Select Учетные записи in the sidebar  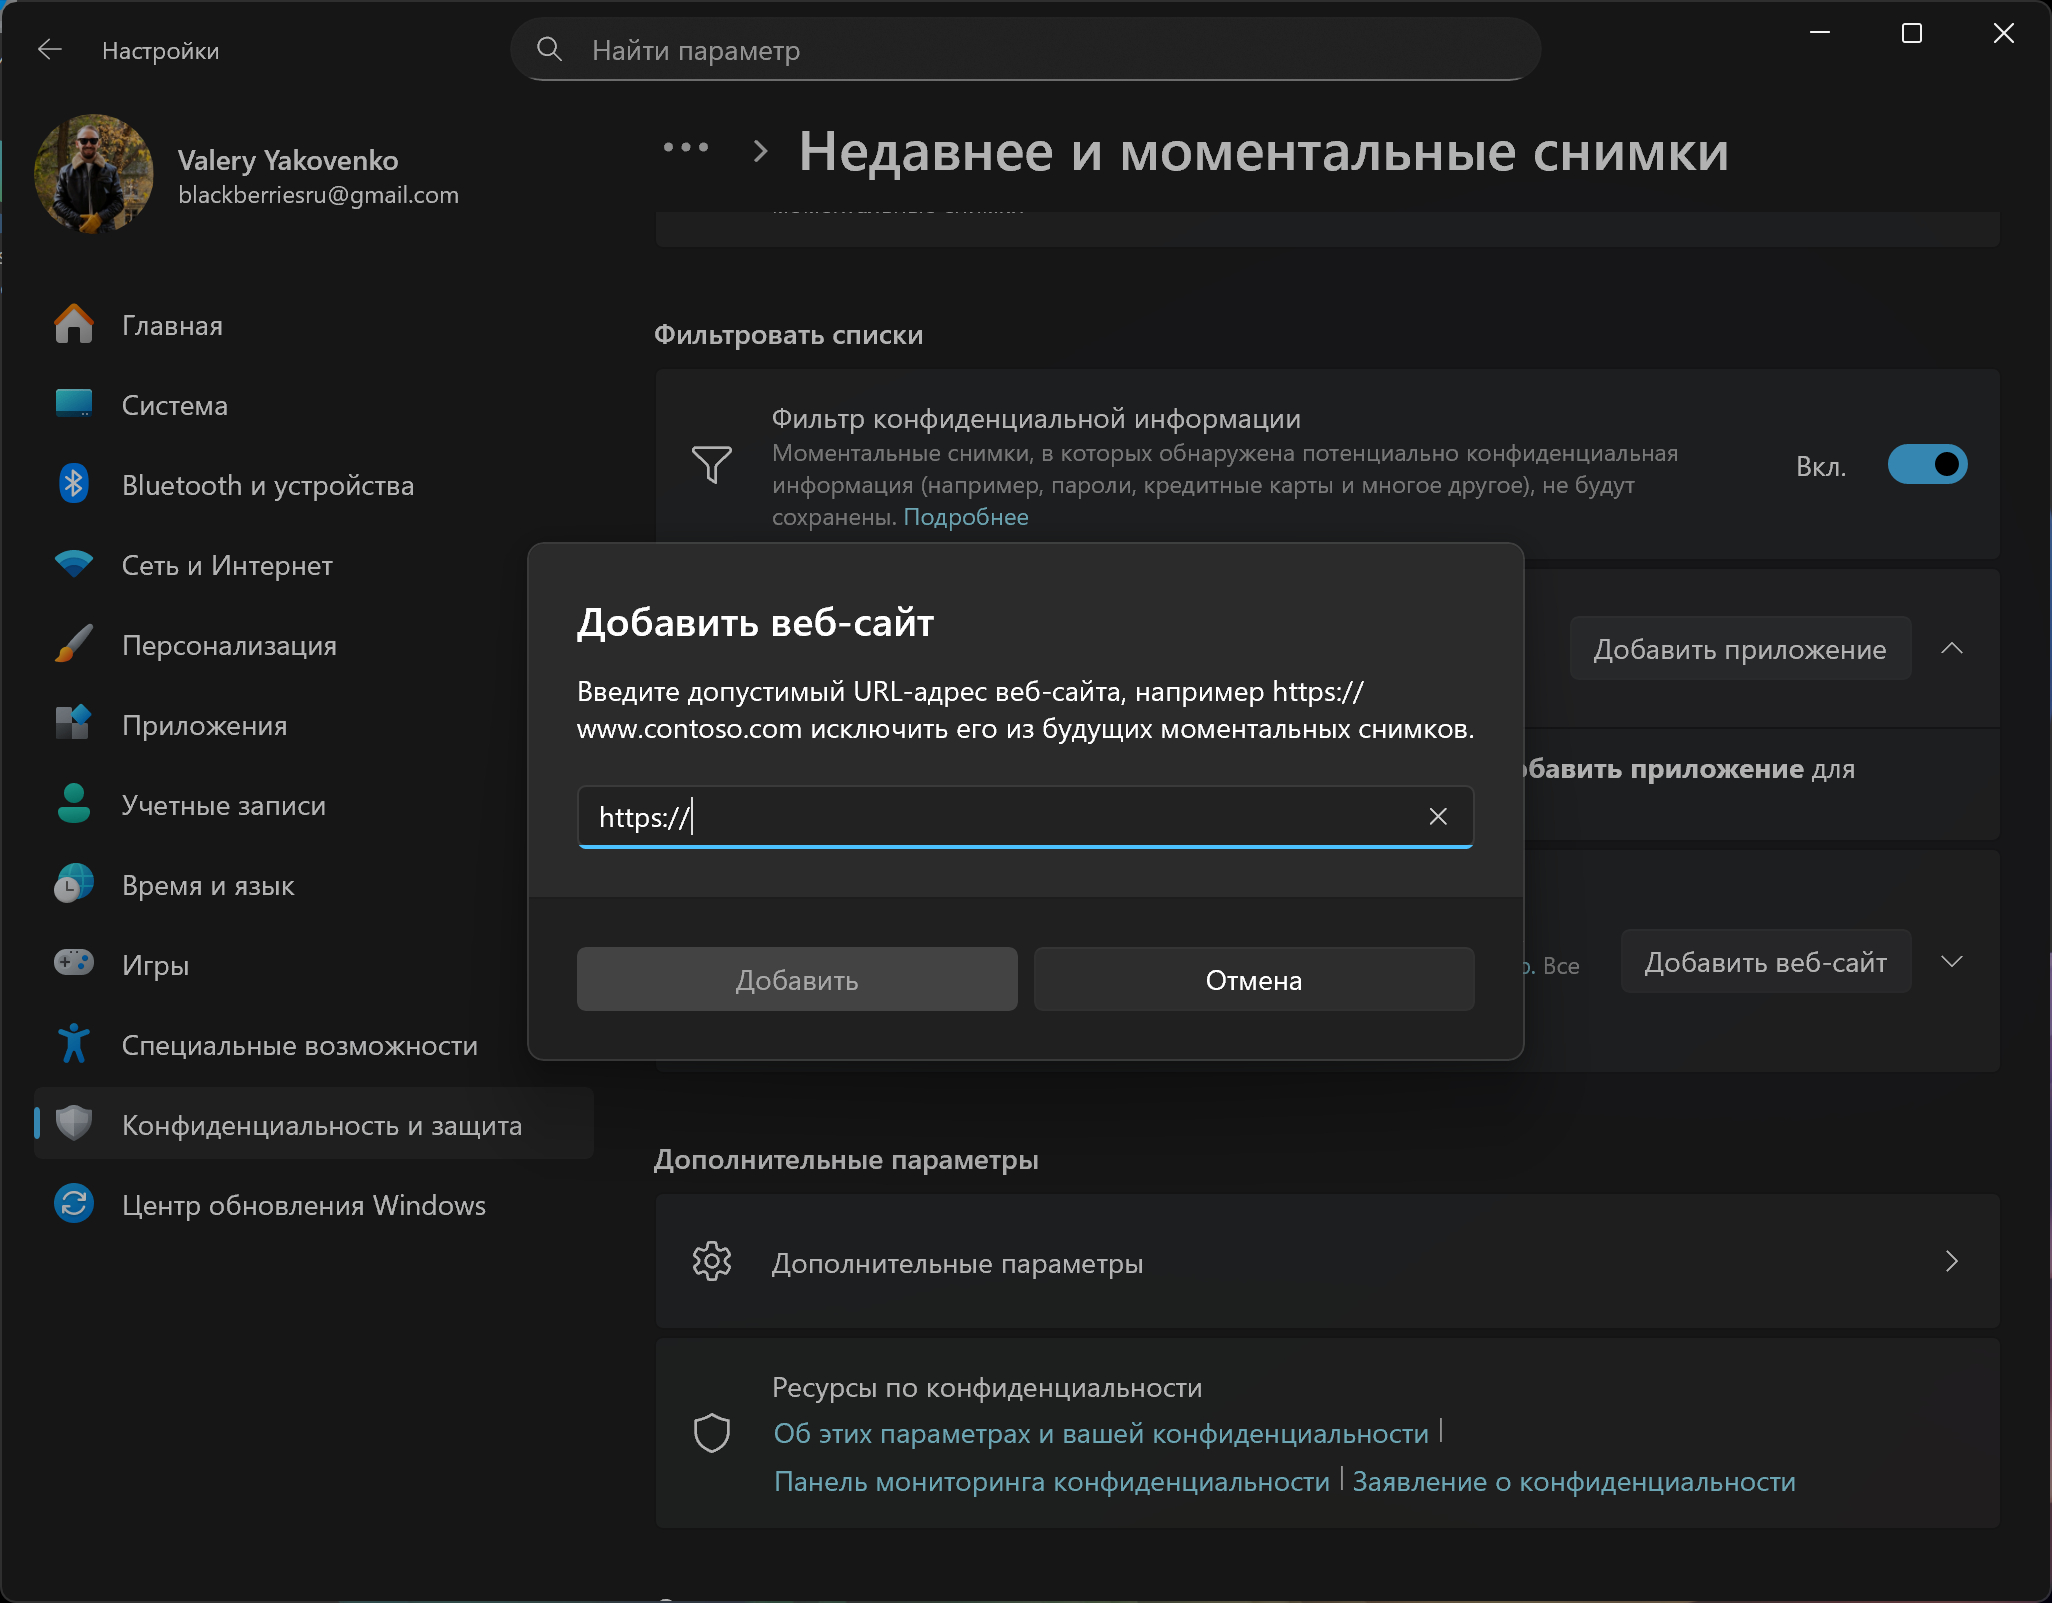click(223, 806)
